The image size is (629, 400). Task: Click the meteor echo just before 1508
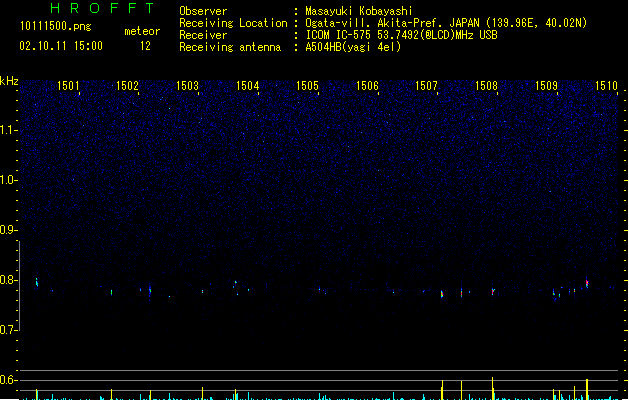(493, 292)
